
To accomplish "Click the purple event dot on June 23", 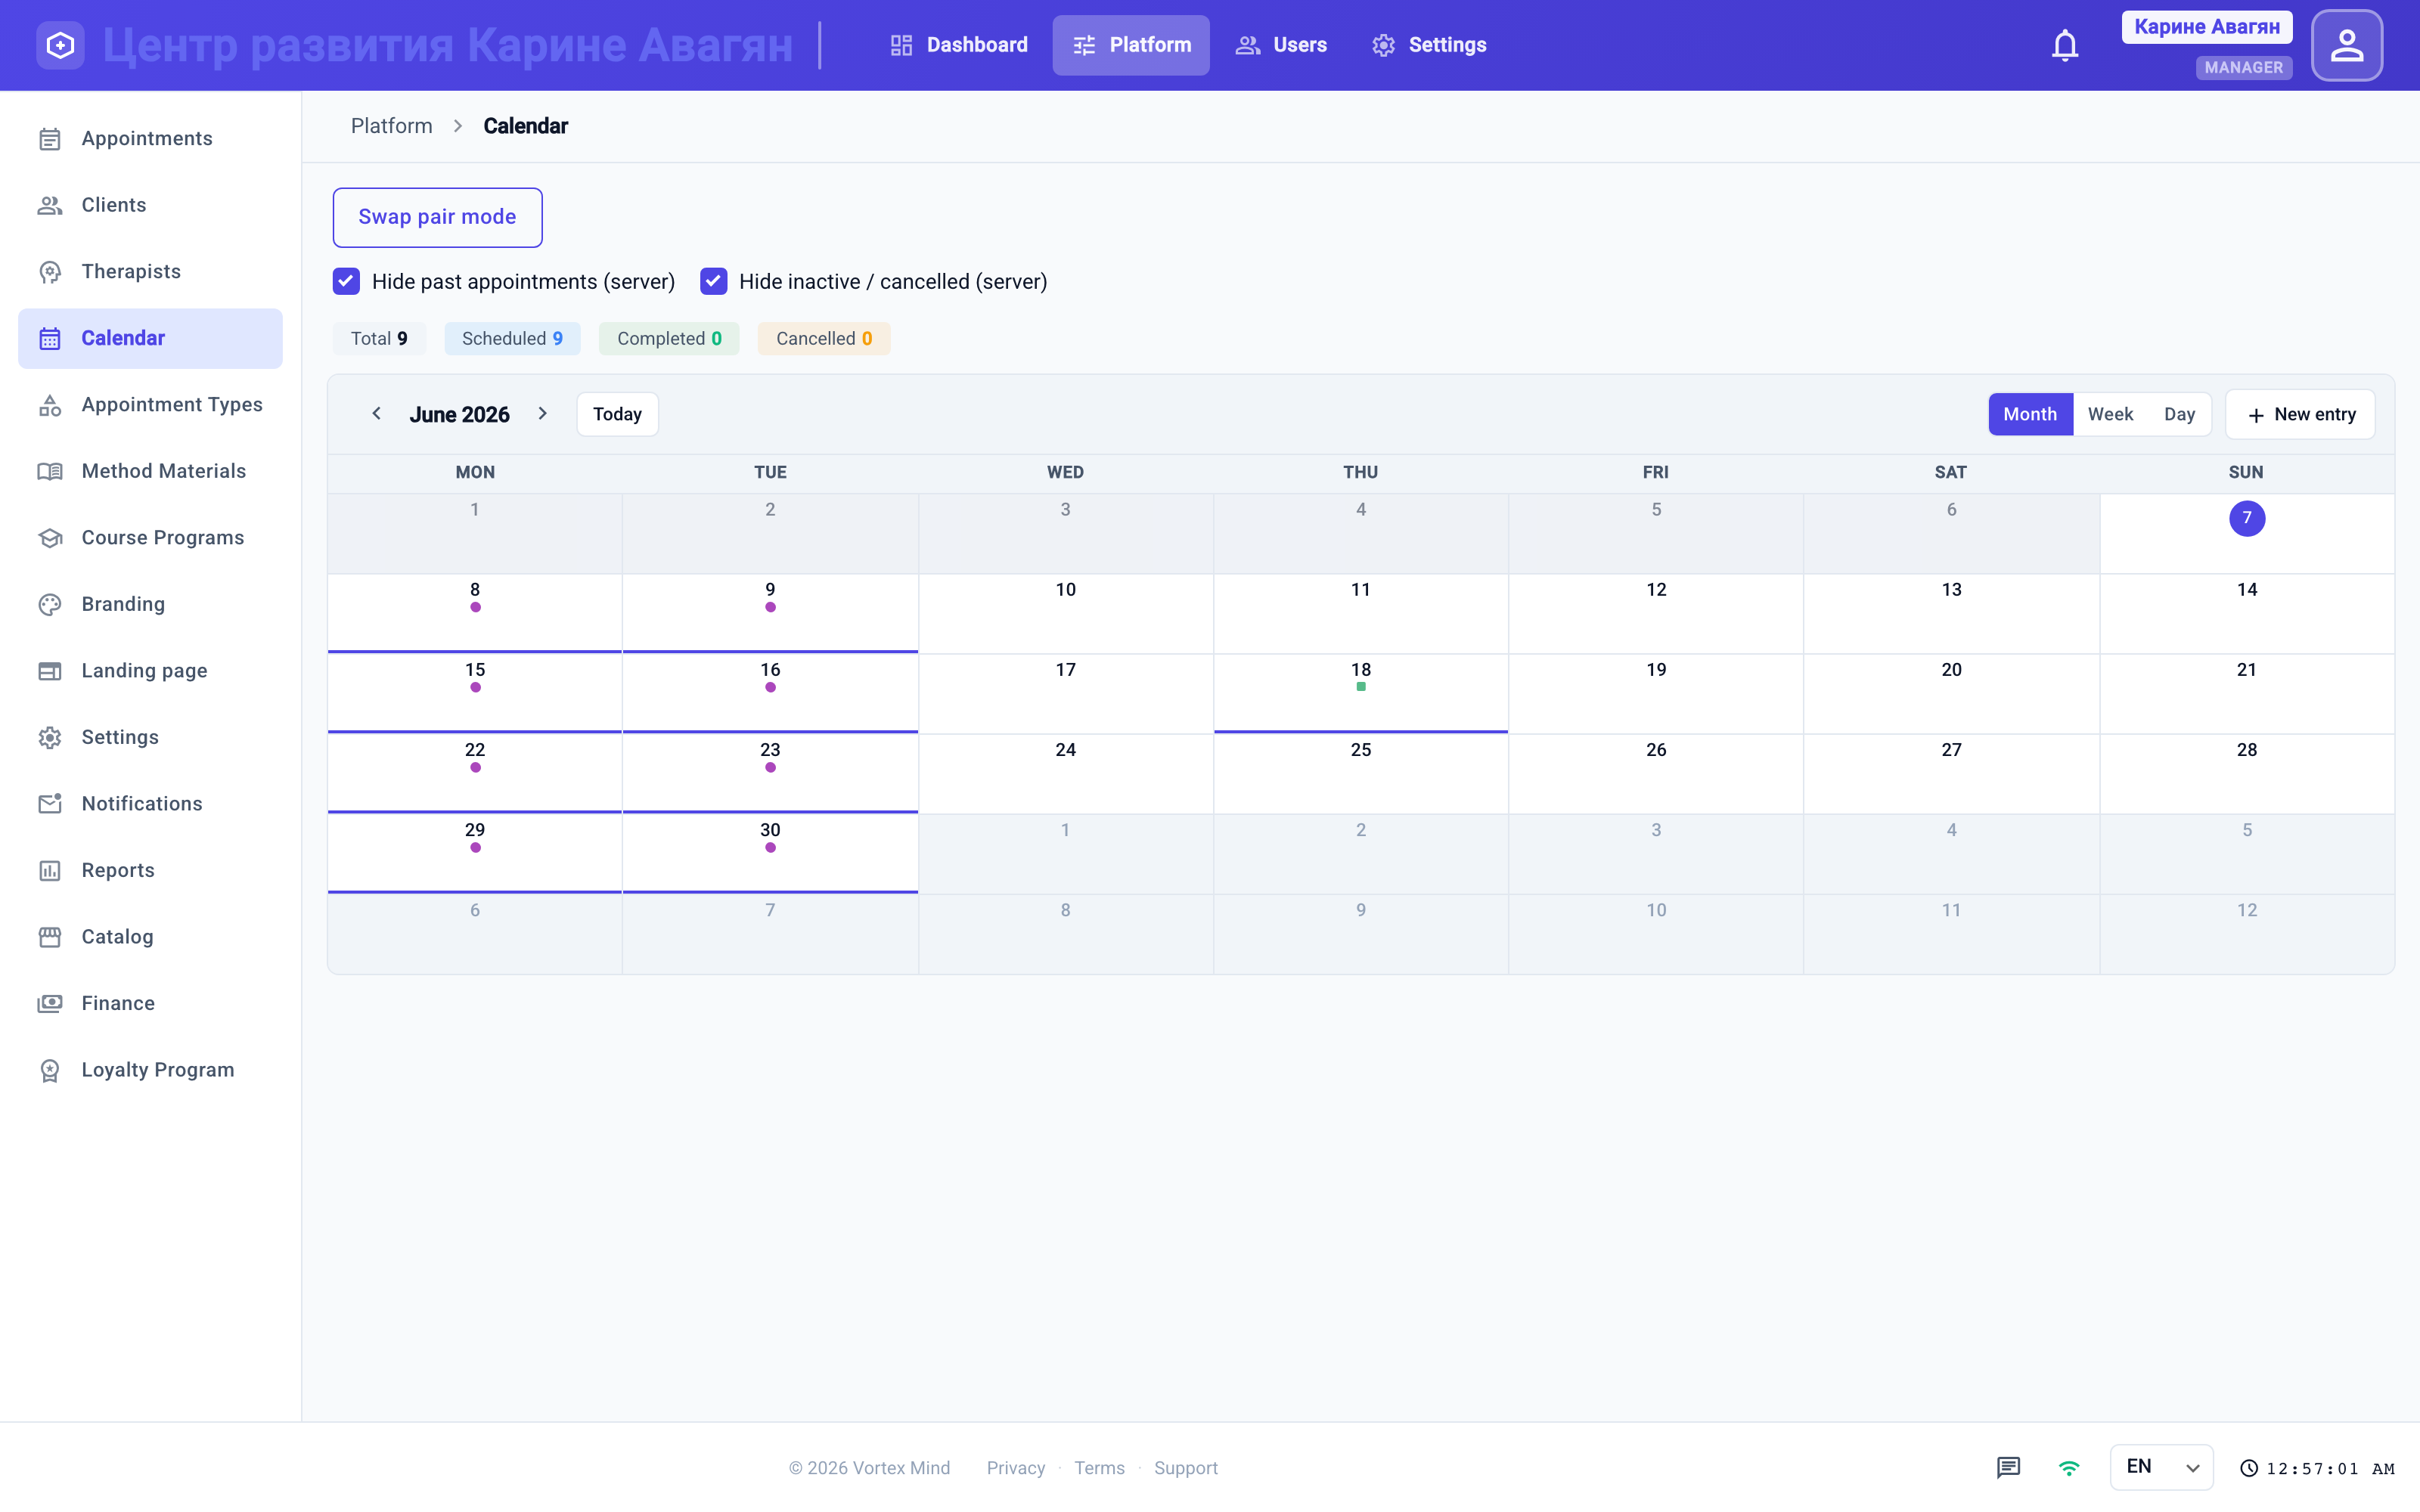I will pos(770,767).
